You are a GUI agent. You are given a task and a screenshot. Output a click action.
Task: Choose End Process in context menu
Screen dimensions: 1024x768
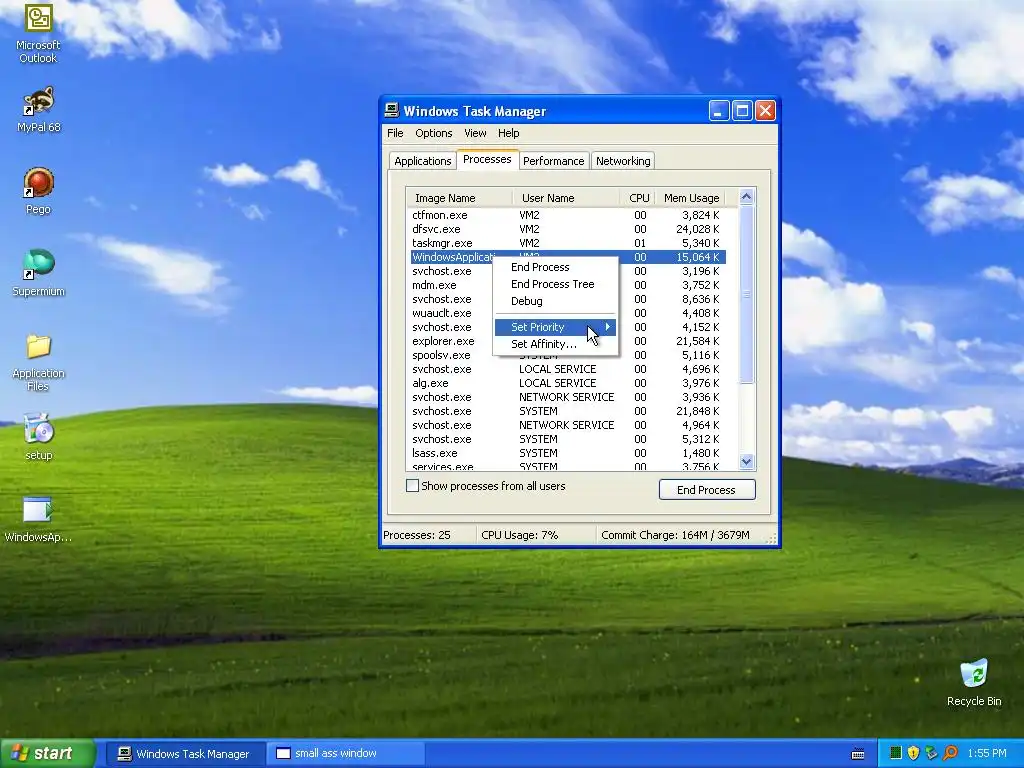pos(554,267)
